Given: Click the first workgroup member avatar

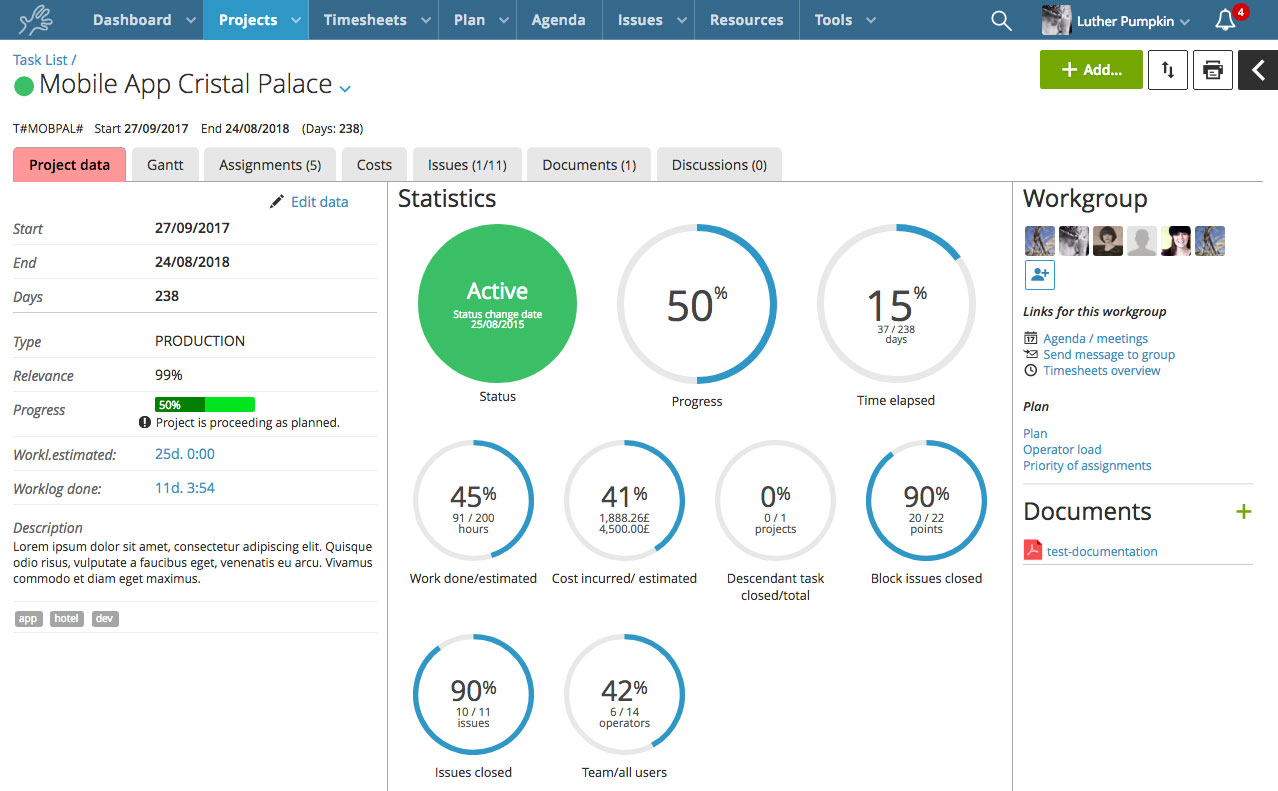Looking at the screenshot, I should coord(1039,241).
